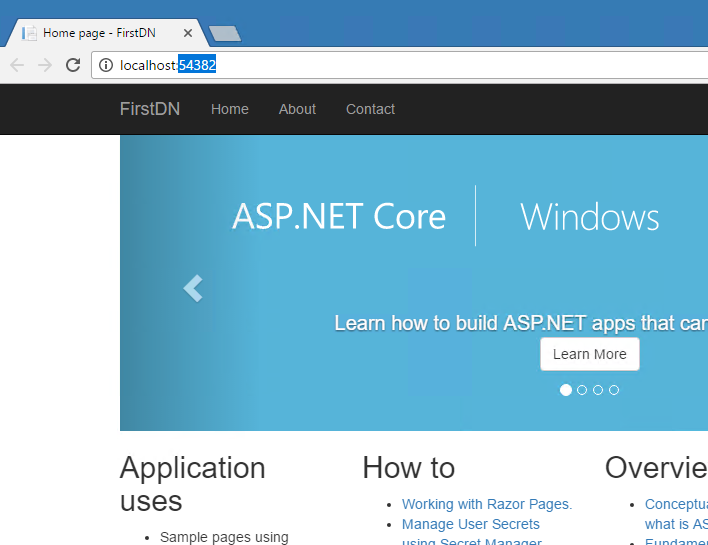Click the Application uses heading
The height and width of the screenshot is (545, 708).
[193, 484]
